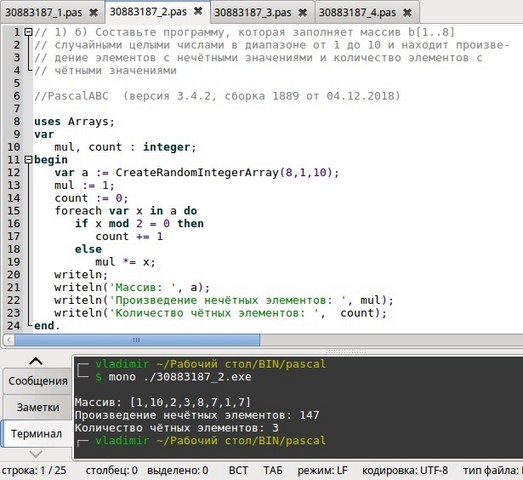523x480 pixels.
Task: Close the 30883187_3.pas tab
Action: 303,13
